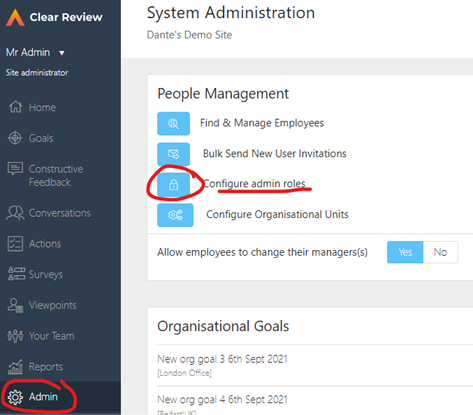This screenshot has height=415, width=473.
Task: Expand the Mr Admin user dropdown arrow
Action: [62, 53]
